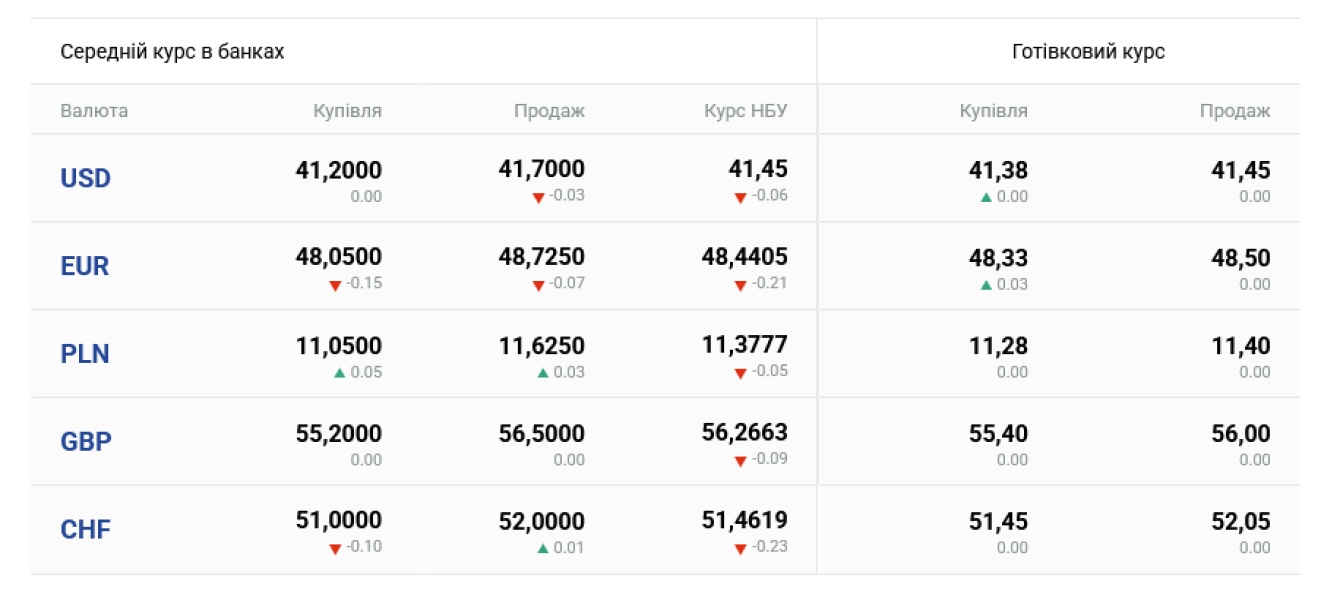Click the "Курс НБУ" column header
The image size is (1321, 600).
tap(745, 111)
